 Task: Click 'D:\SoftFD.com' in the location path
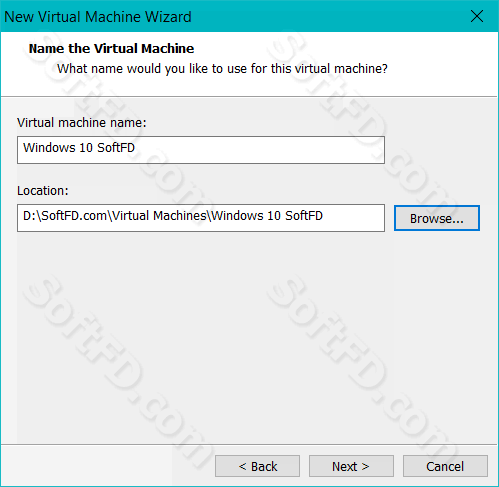tap(65, 216)
